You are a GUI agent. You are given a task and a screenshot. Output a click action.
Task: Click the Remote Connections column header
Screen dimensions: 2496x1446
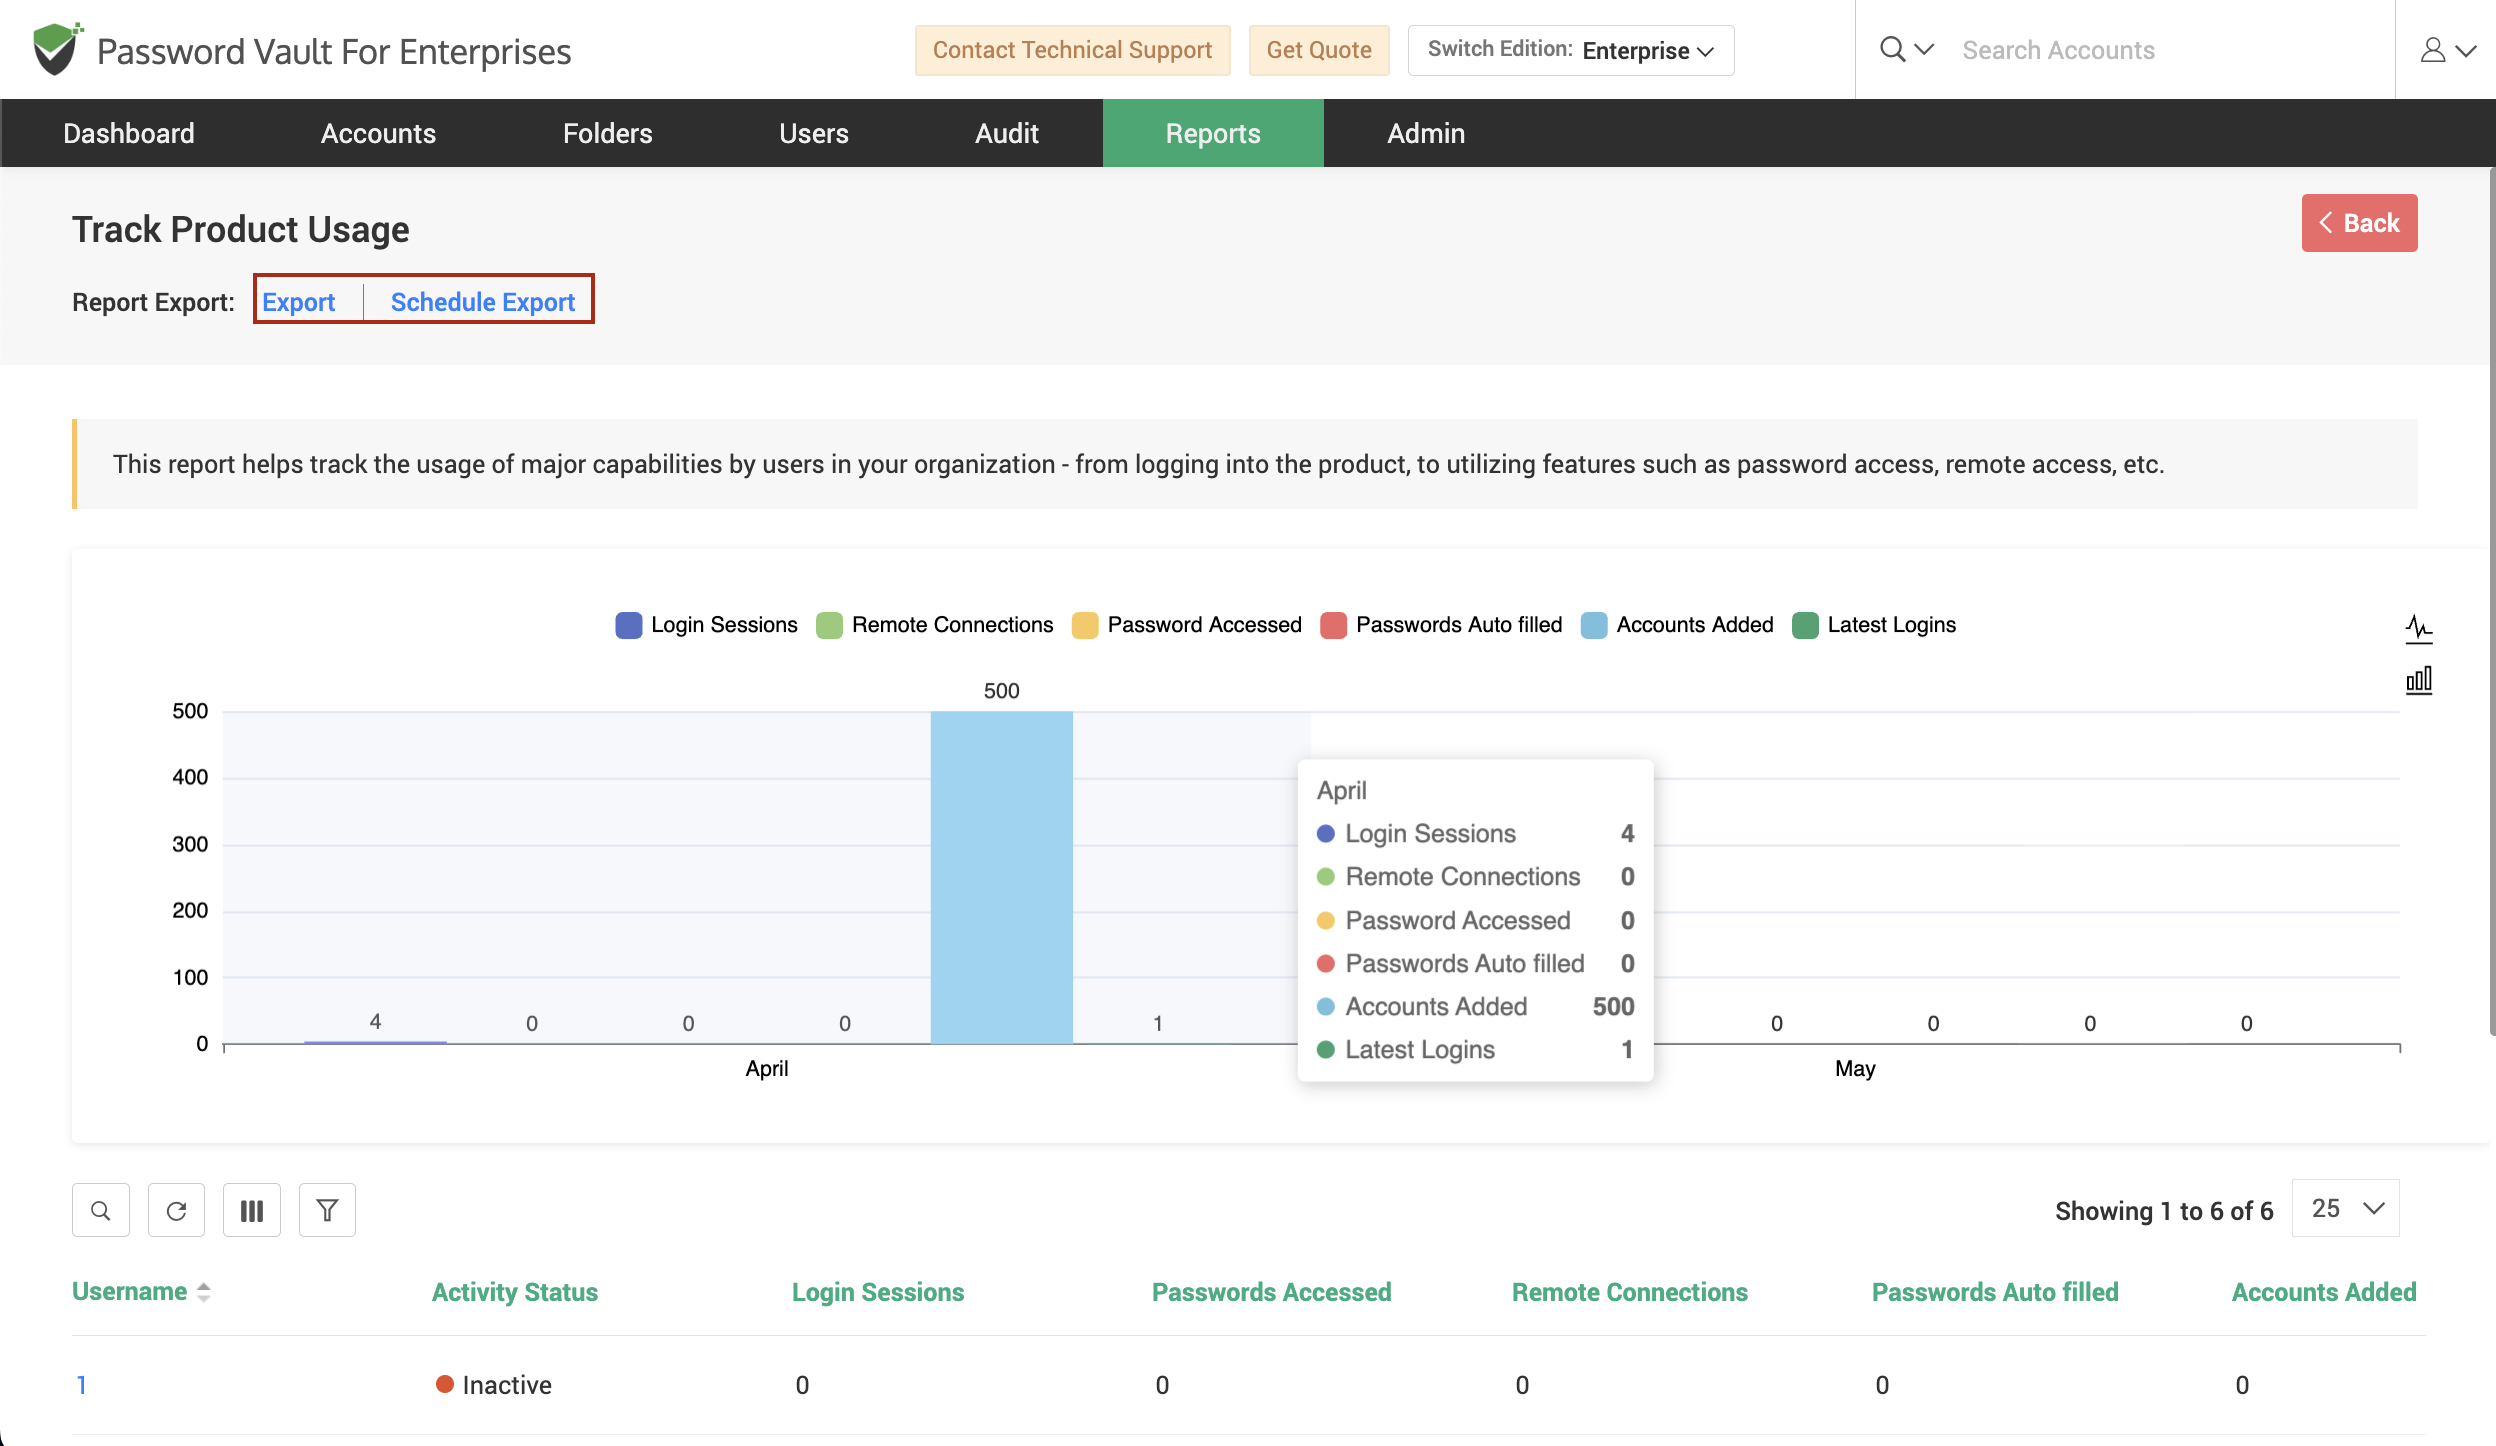click(x=1630, y=1292)
